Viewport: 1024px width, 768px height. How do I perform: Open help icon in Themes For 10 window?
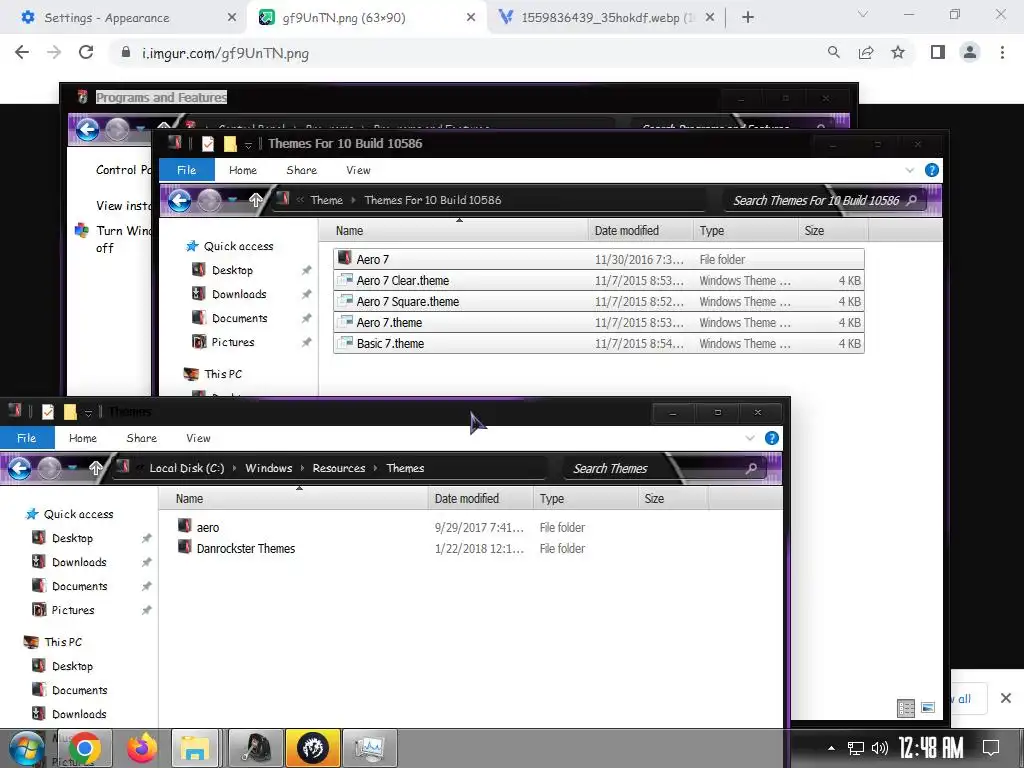pyautogui.click(x=932, y=170)
